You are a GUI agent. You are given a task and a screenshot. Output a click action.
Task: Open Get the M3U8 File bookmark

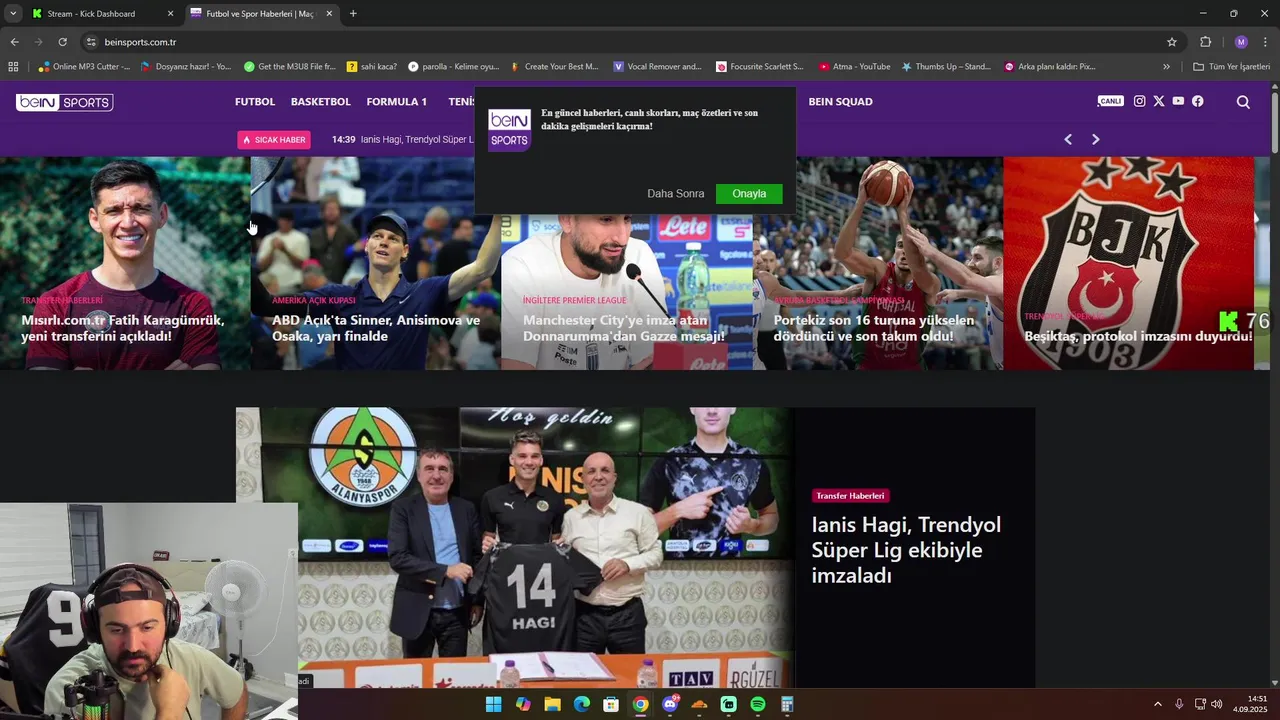(290, 67)
